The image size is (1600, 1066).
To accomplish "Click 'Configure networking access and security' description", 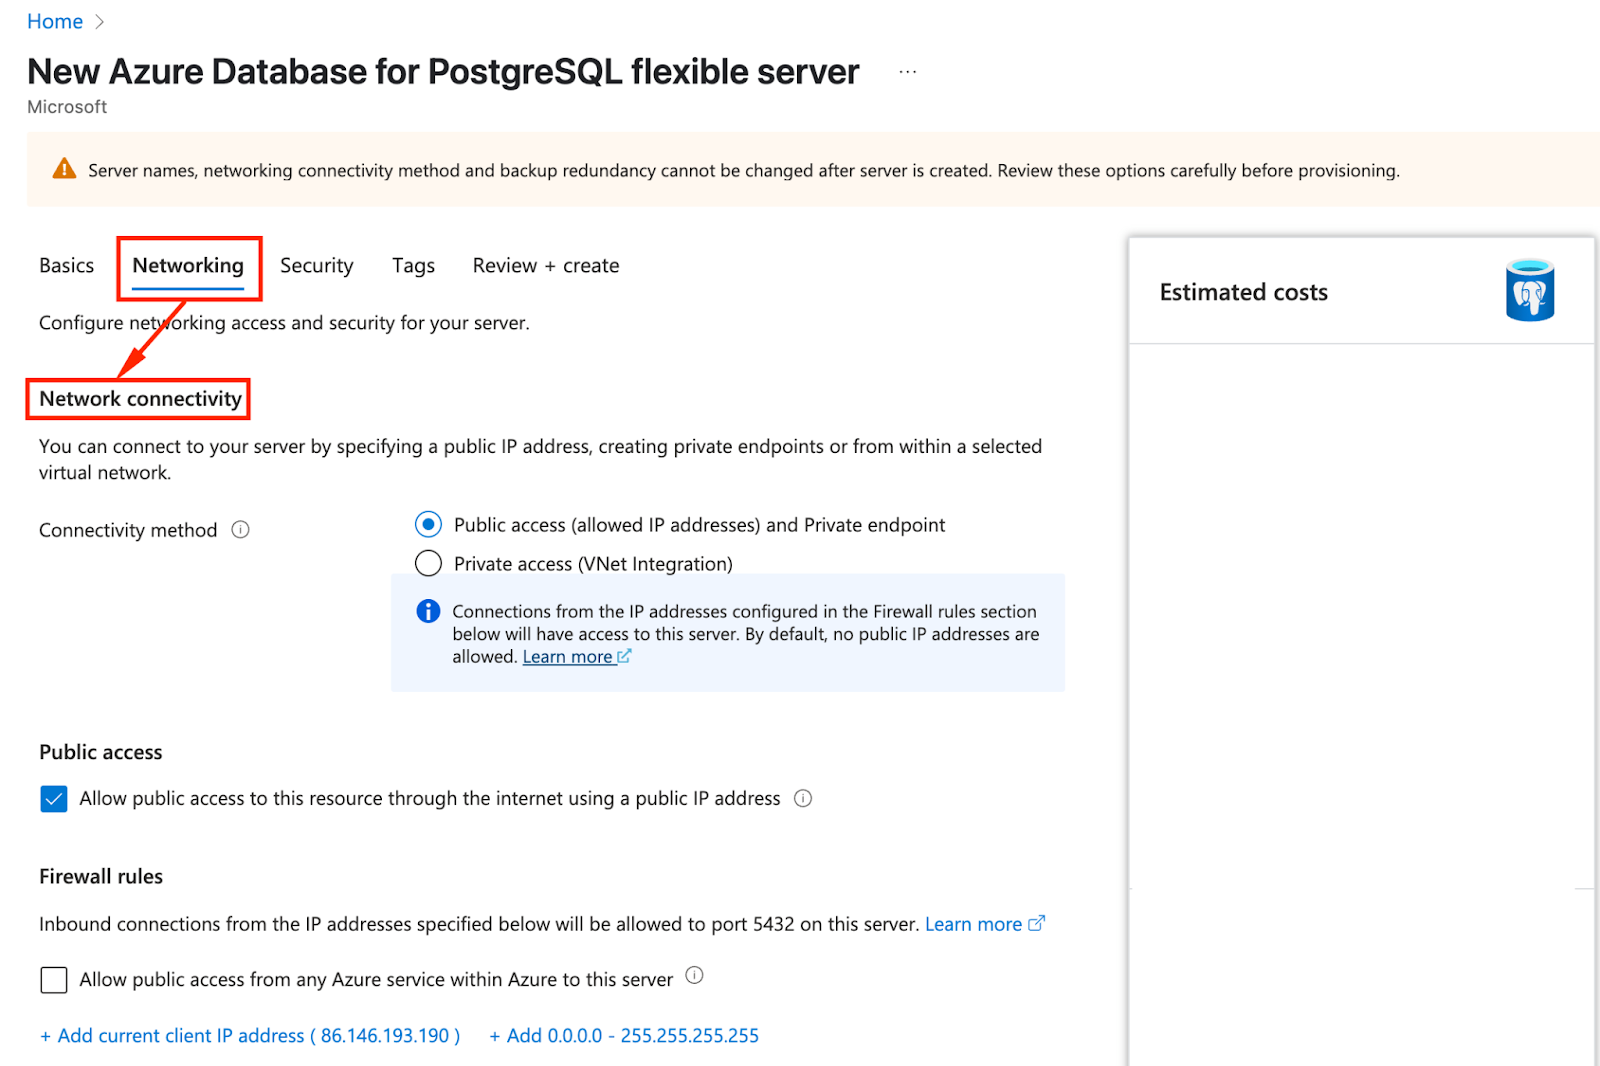I will 284,323.
